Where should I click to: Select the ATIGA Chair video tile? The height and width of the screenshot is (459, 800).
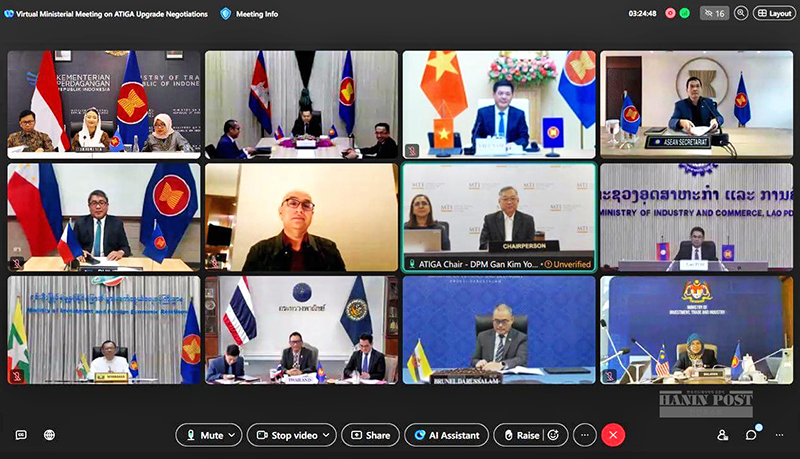pyautogui.click(x=497, y=217)
